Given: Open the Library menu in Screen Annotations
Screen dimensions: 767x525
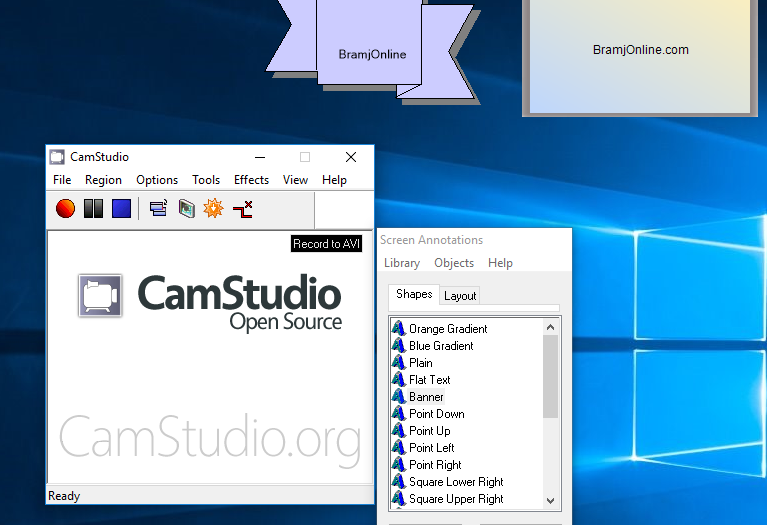Looking at the screenshot, I should pos(402,263).
